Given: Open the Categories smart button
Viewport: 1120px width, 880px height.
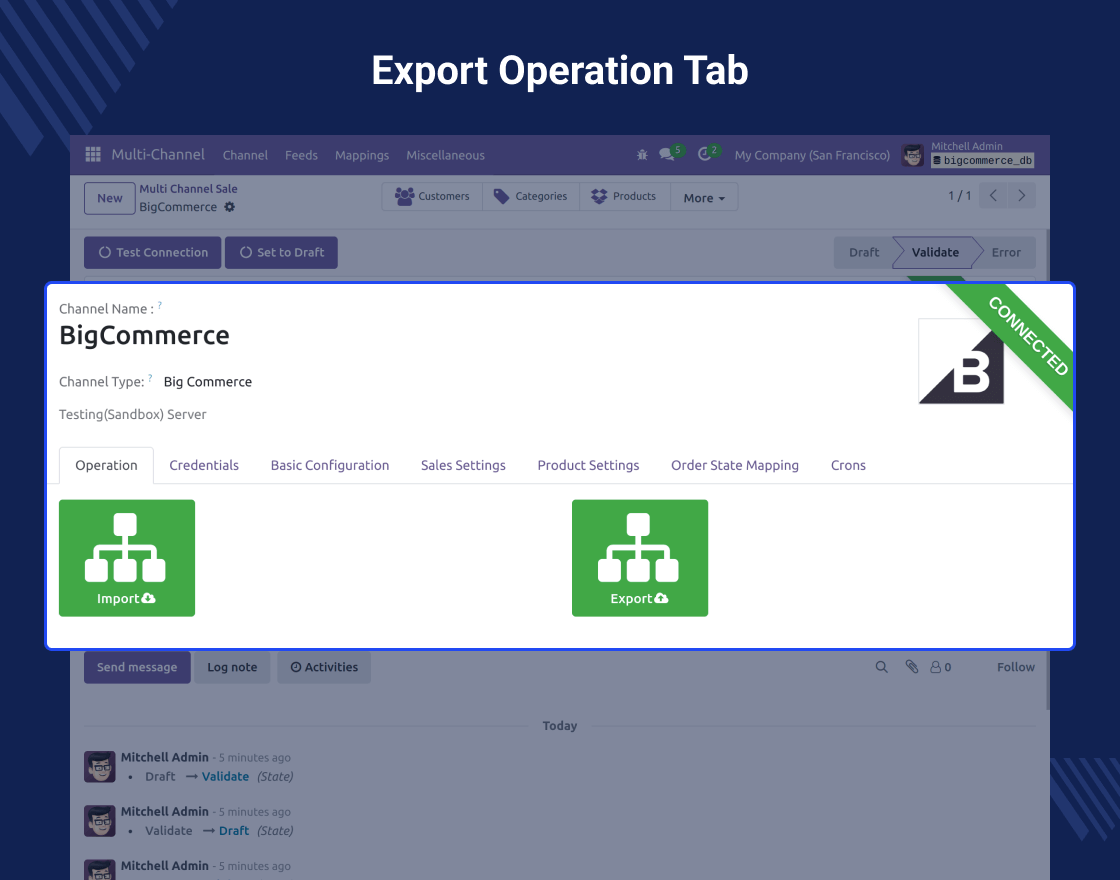Looking at the screenshot, I should pyautogui.click(x=531, y=196).
